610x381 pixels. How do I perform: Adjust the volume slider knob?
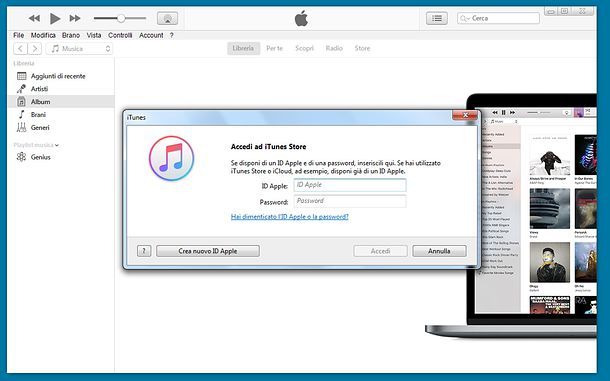121,18
